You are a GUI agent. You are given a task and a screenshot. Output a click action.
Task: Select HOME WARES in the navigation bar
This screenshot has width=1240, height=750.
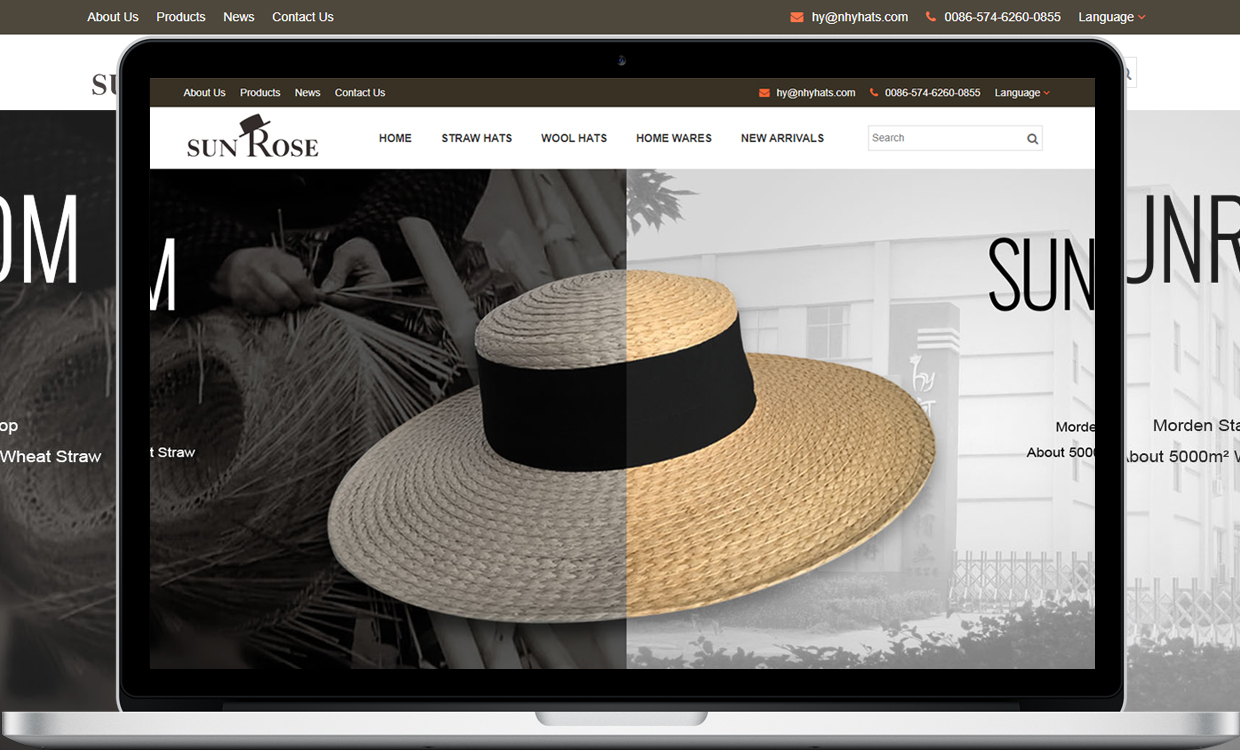pos(674,138)
